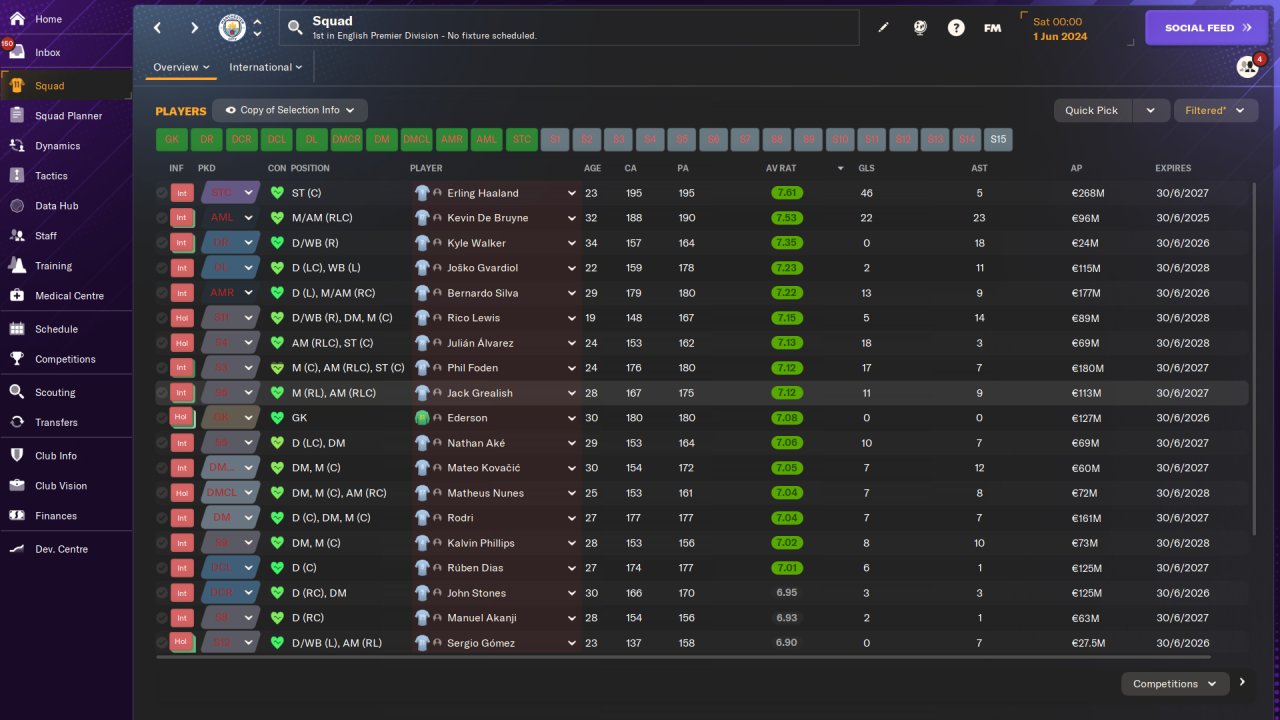The image size is (1280, 720).
Task: Select the row circle for Phil Foden
Action: pyautogui.click(x=162, y=368)
